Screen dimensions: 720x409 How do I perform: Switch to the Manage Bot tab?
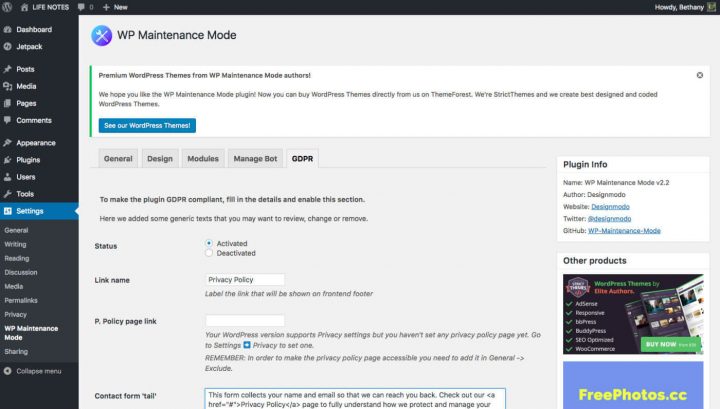[255, 158]
